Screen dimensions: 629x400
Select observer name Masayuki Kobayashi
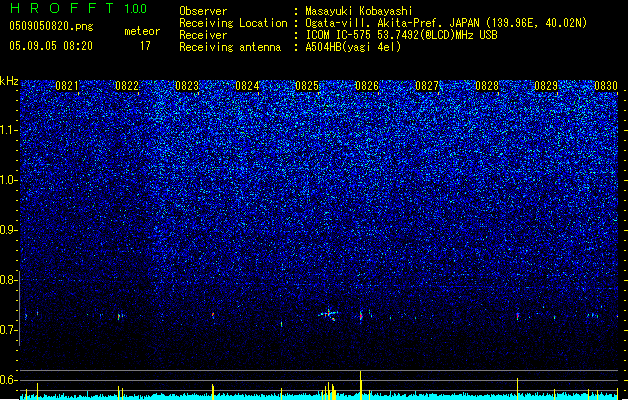359,11
